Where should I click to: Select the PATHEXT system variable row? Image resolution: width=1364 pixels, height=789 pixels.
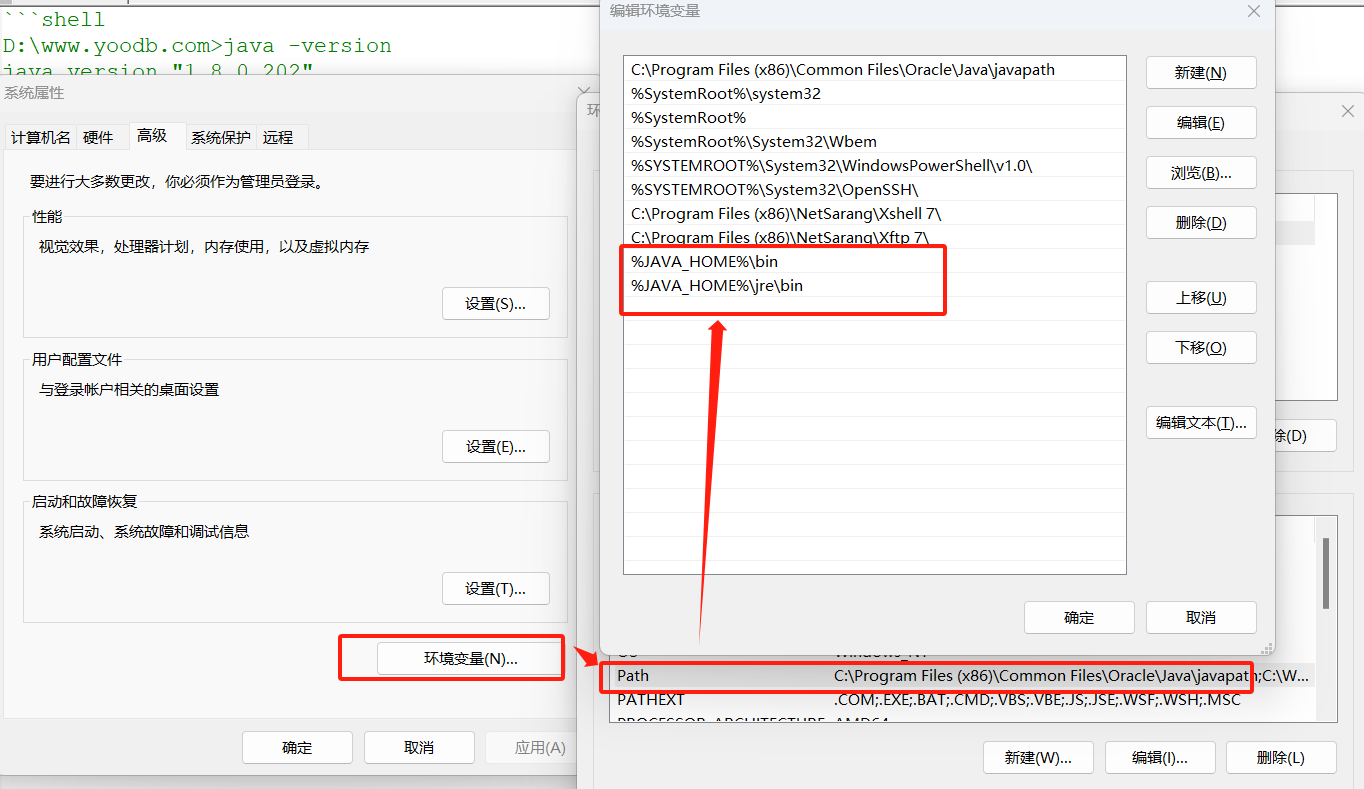coord(962,700)
